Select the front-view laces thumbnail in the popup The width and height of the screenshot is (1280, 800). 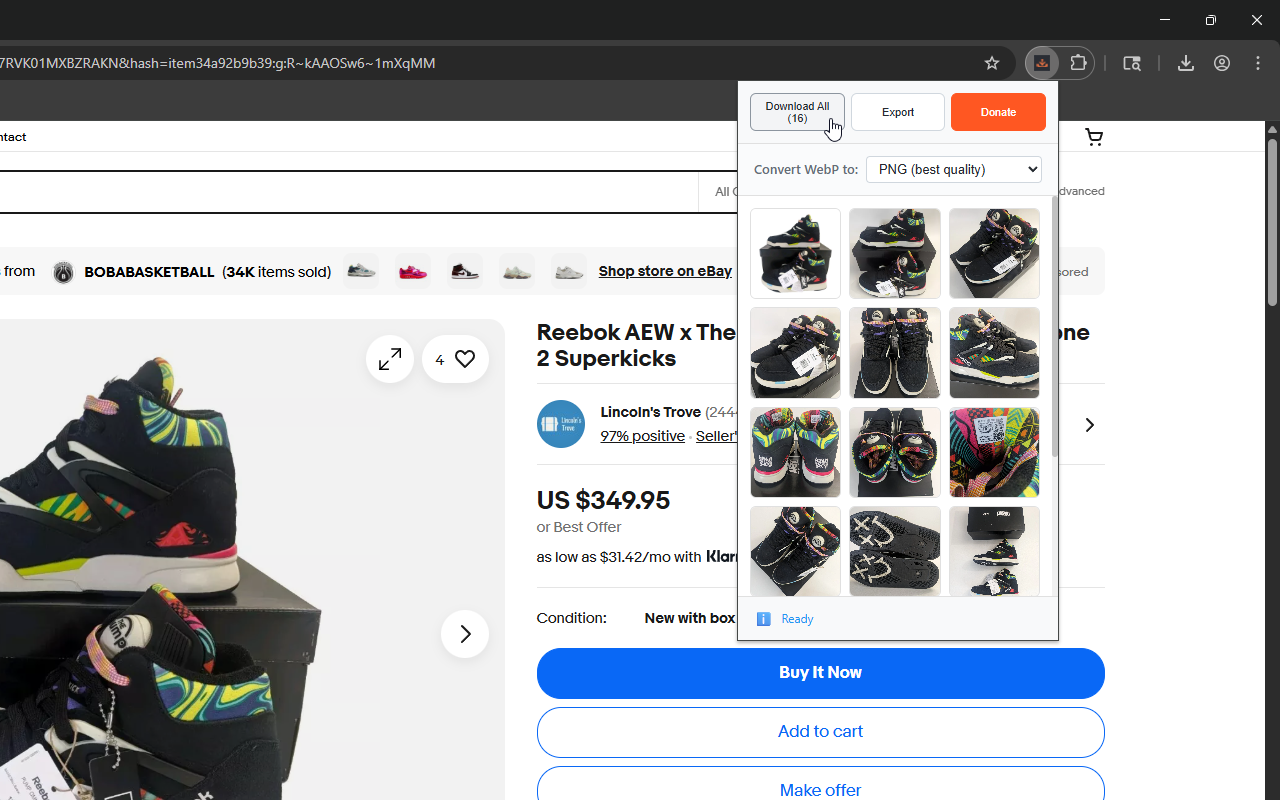click(x=895, y=353)
